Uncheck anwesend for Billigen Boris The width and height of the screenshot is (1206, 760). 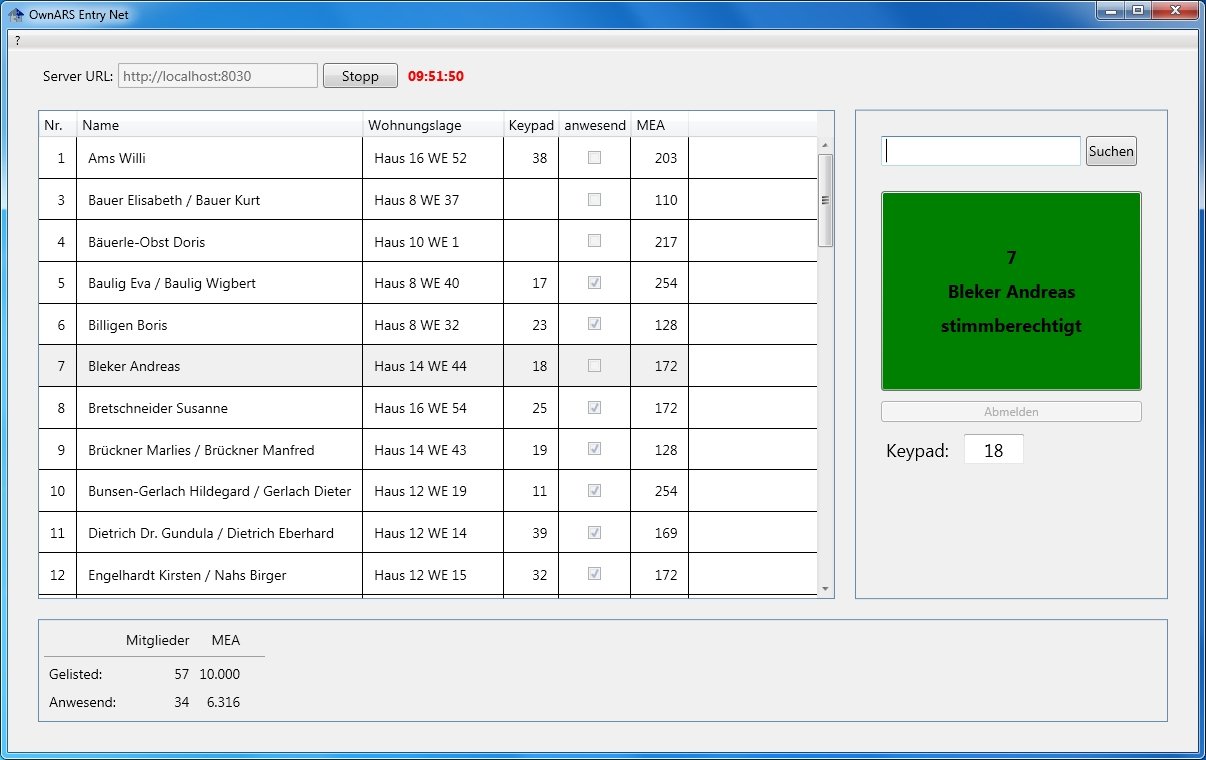[x=595, y=324]
